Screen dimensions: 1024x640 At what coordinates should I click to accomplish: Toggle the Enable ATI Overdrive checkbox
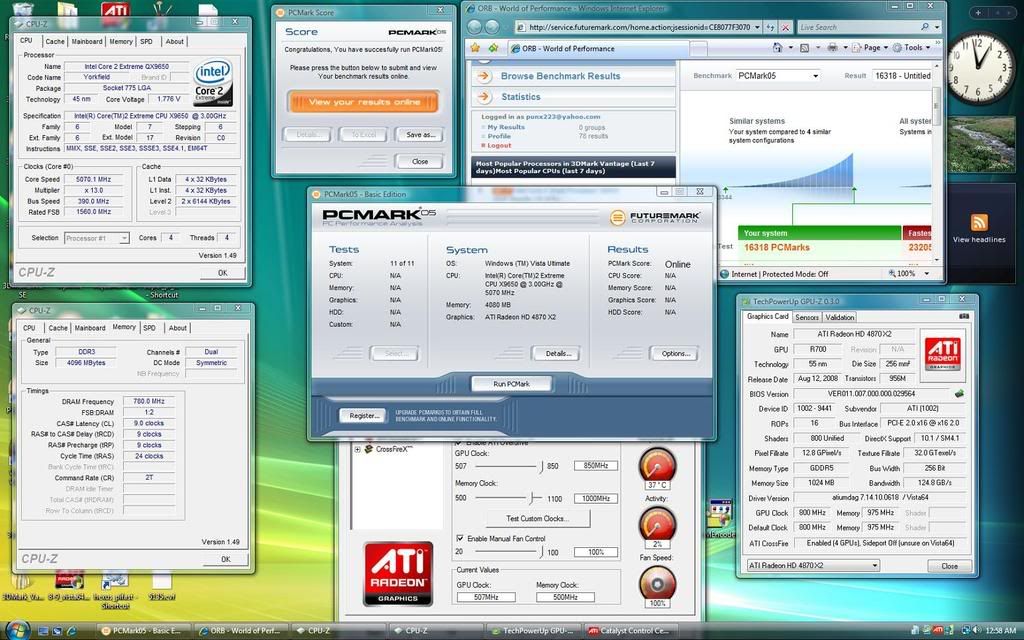coord(458,443)
